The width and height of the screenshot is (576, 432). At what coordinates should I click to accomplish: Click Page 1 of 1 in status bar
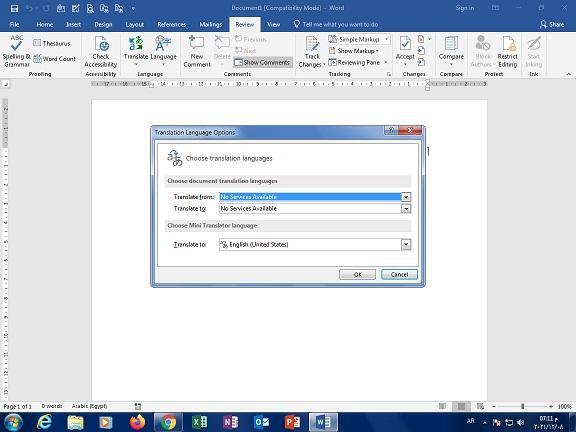pos(18,406)
